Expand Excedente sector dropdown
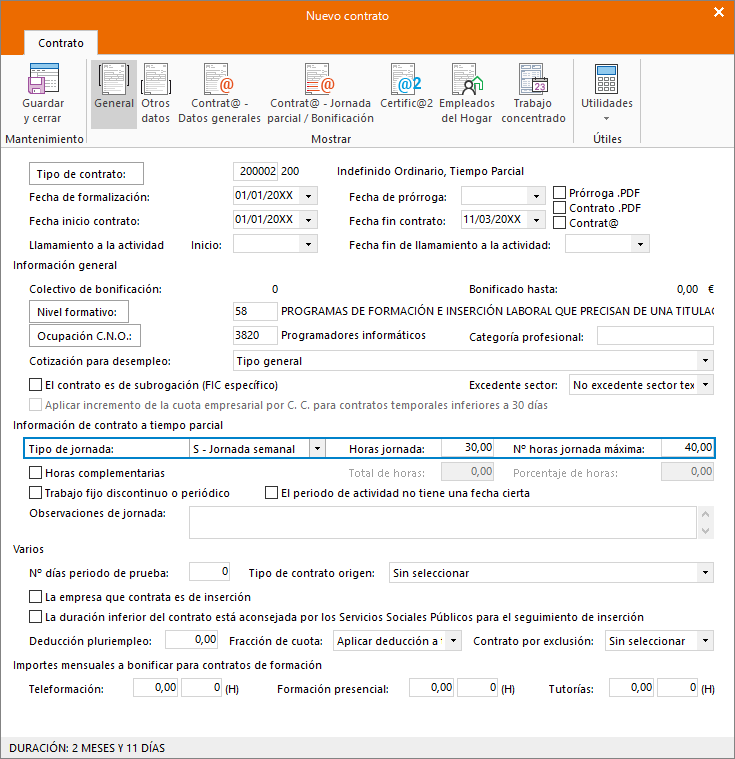This screenshot has width=735, height=759. (x=705, y=385)
